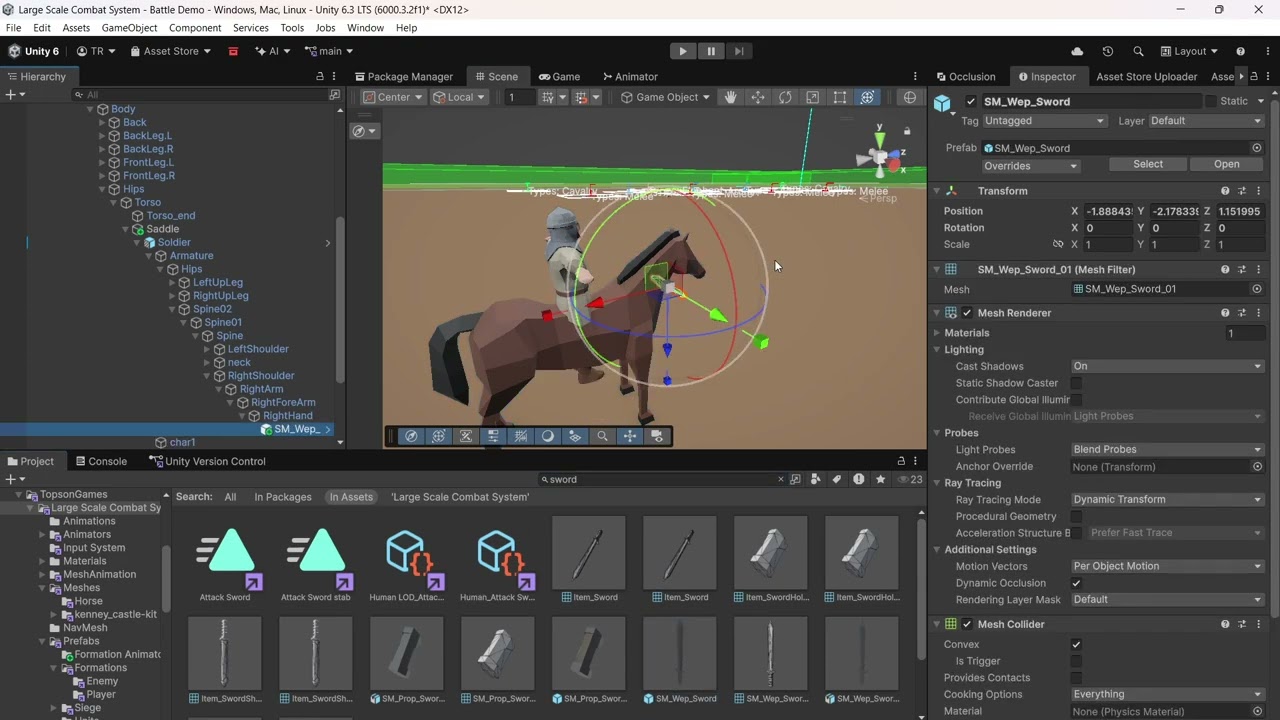Open the Cooking Options dropdown
Screen dimensions: 1280x720
pyautogui.click(x=1167, y=694)
